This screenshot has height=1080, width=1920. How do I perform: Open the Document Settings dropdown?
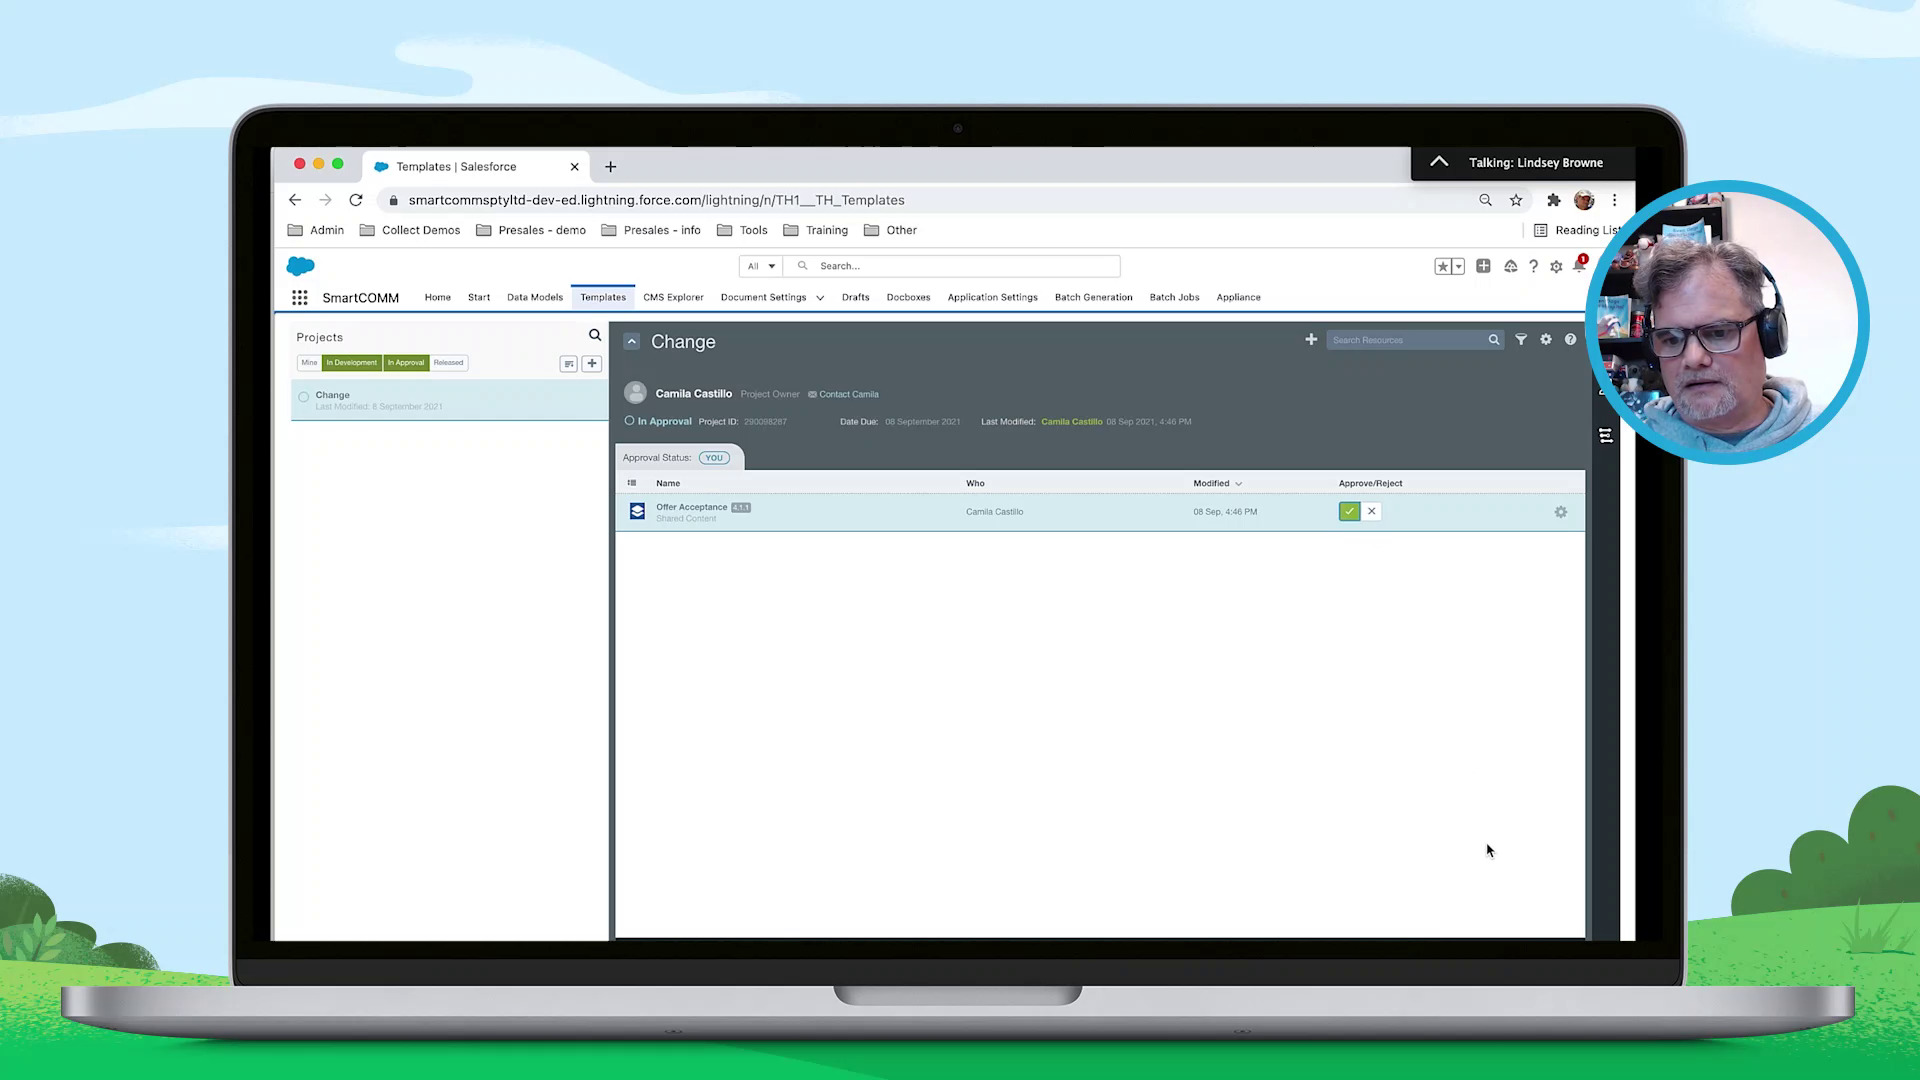(x=820, y=297)
